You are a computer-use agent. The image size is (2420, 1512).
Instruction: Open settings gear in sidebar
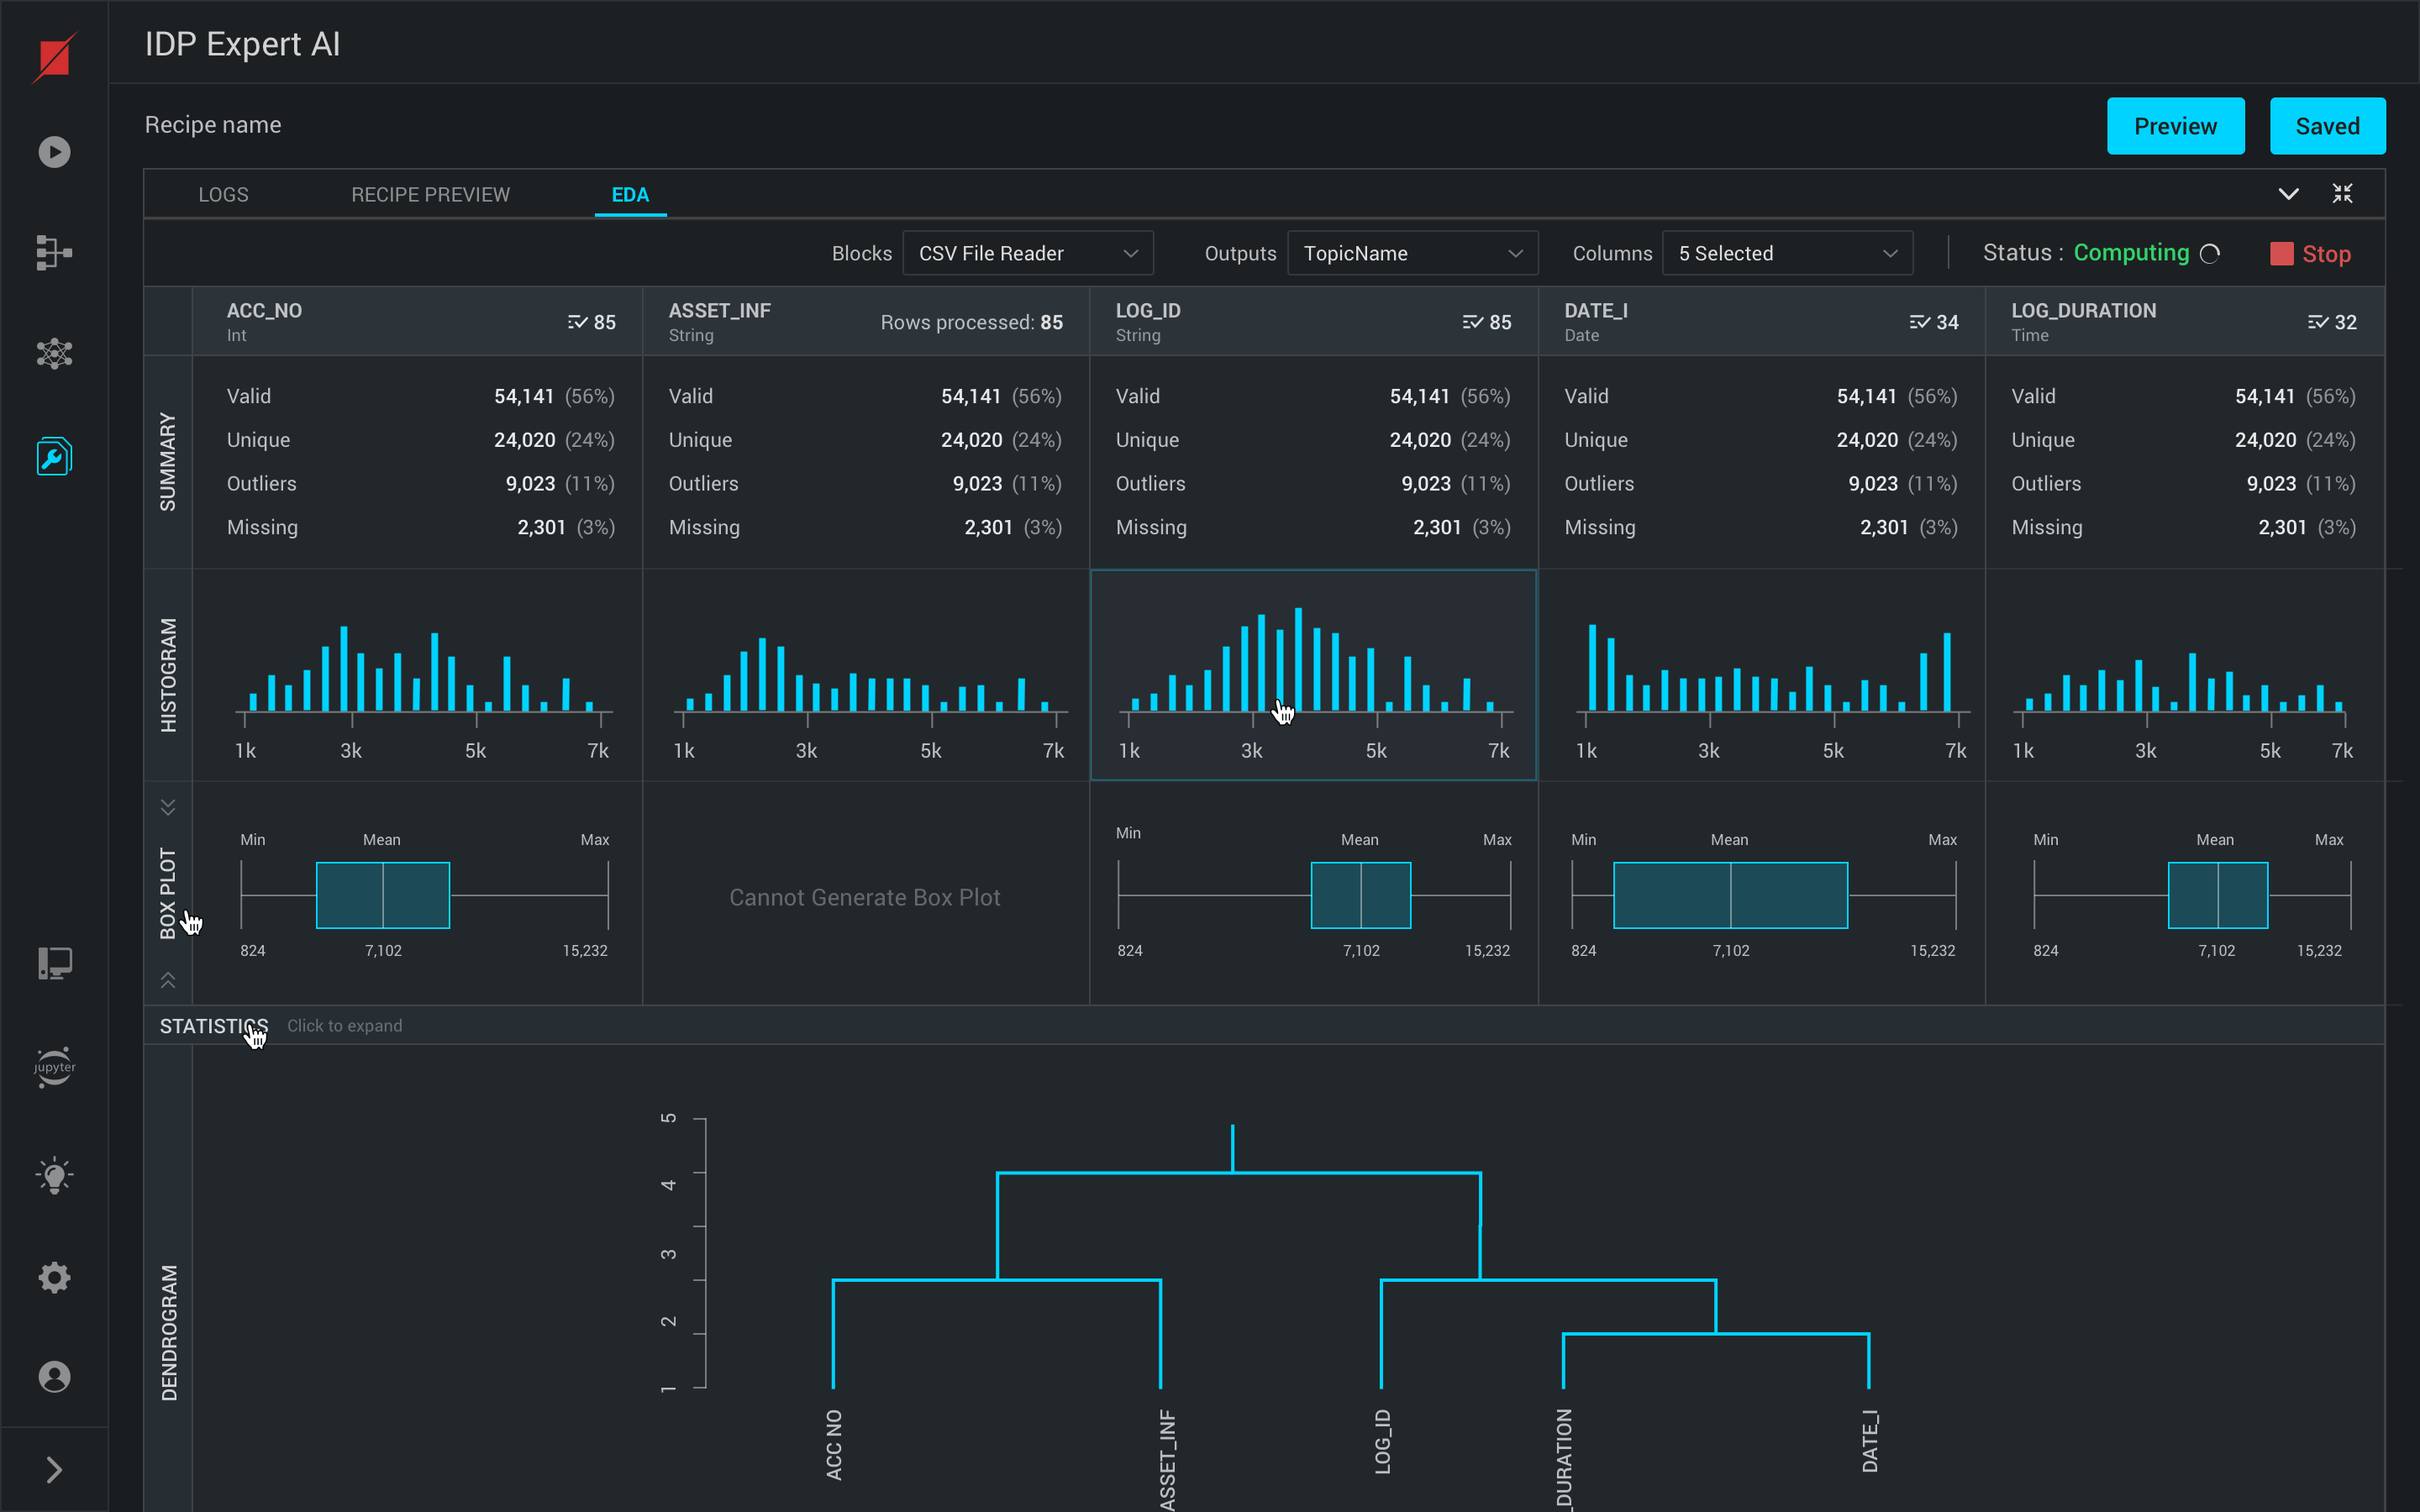[x=54, y=1277]
